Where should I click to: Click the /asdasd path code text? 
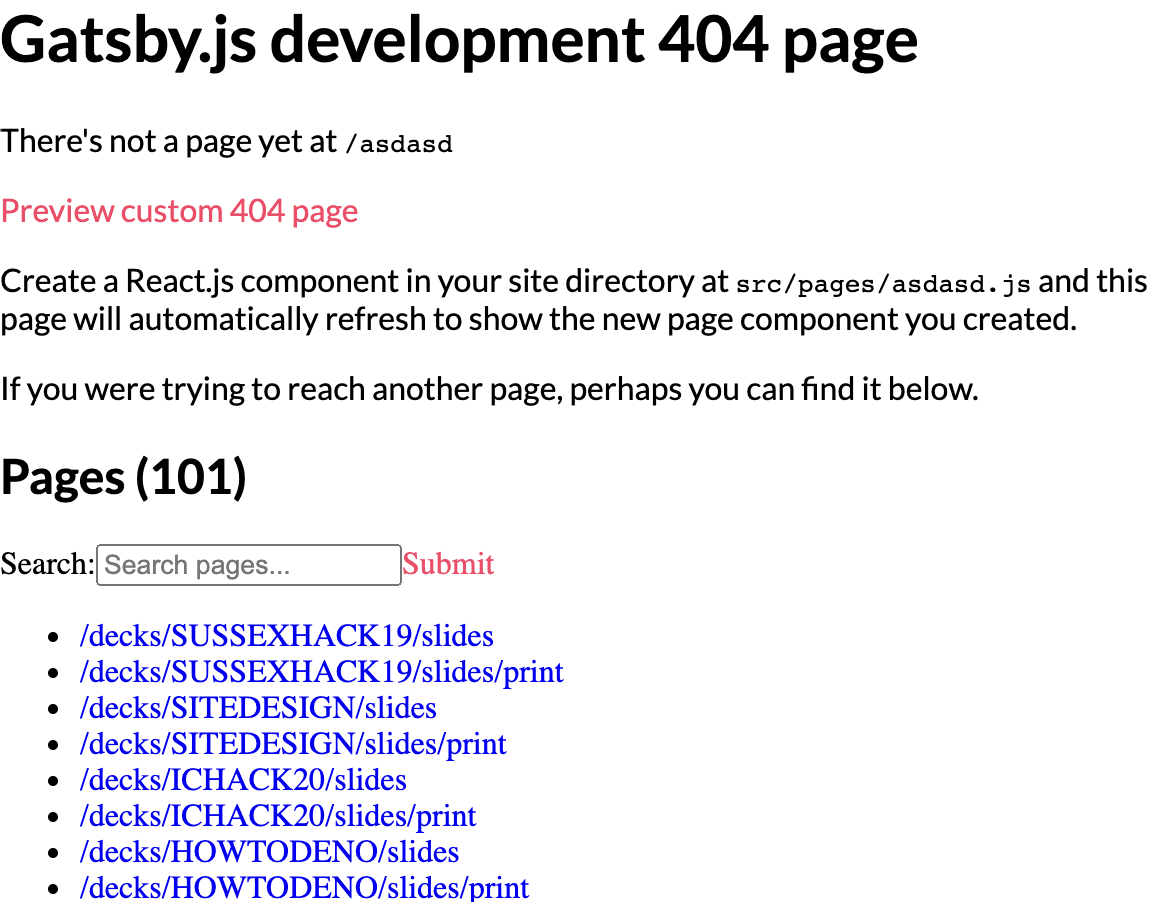(x=399, y=144)
